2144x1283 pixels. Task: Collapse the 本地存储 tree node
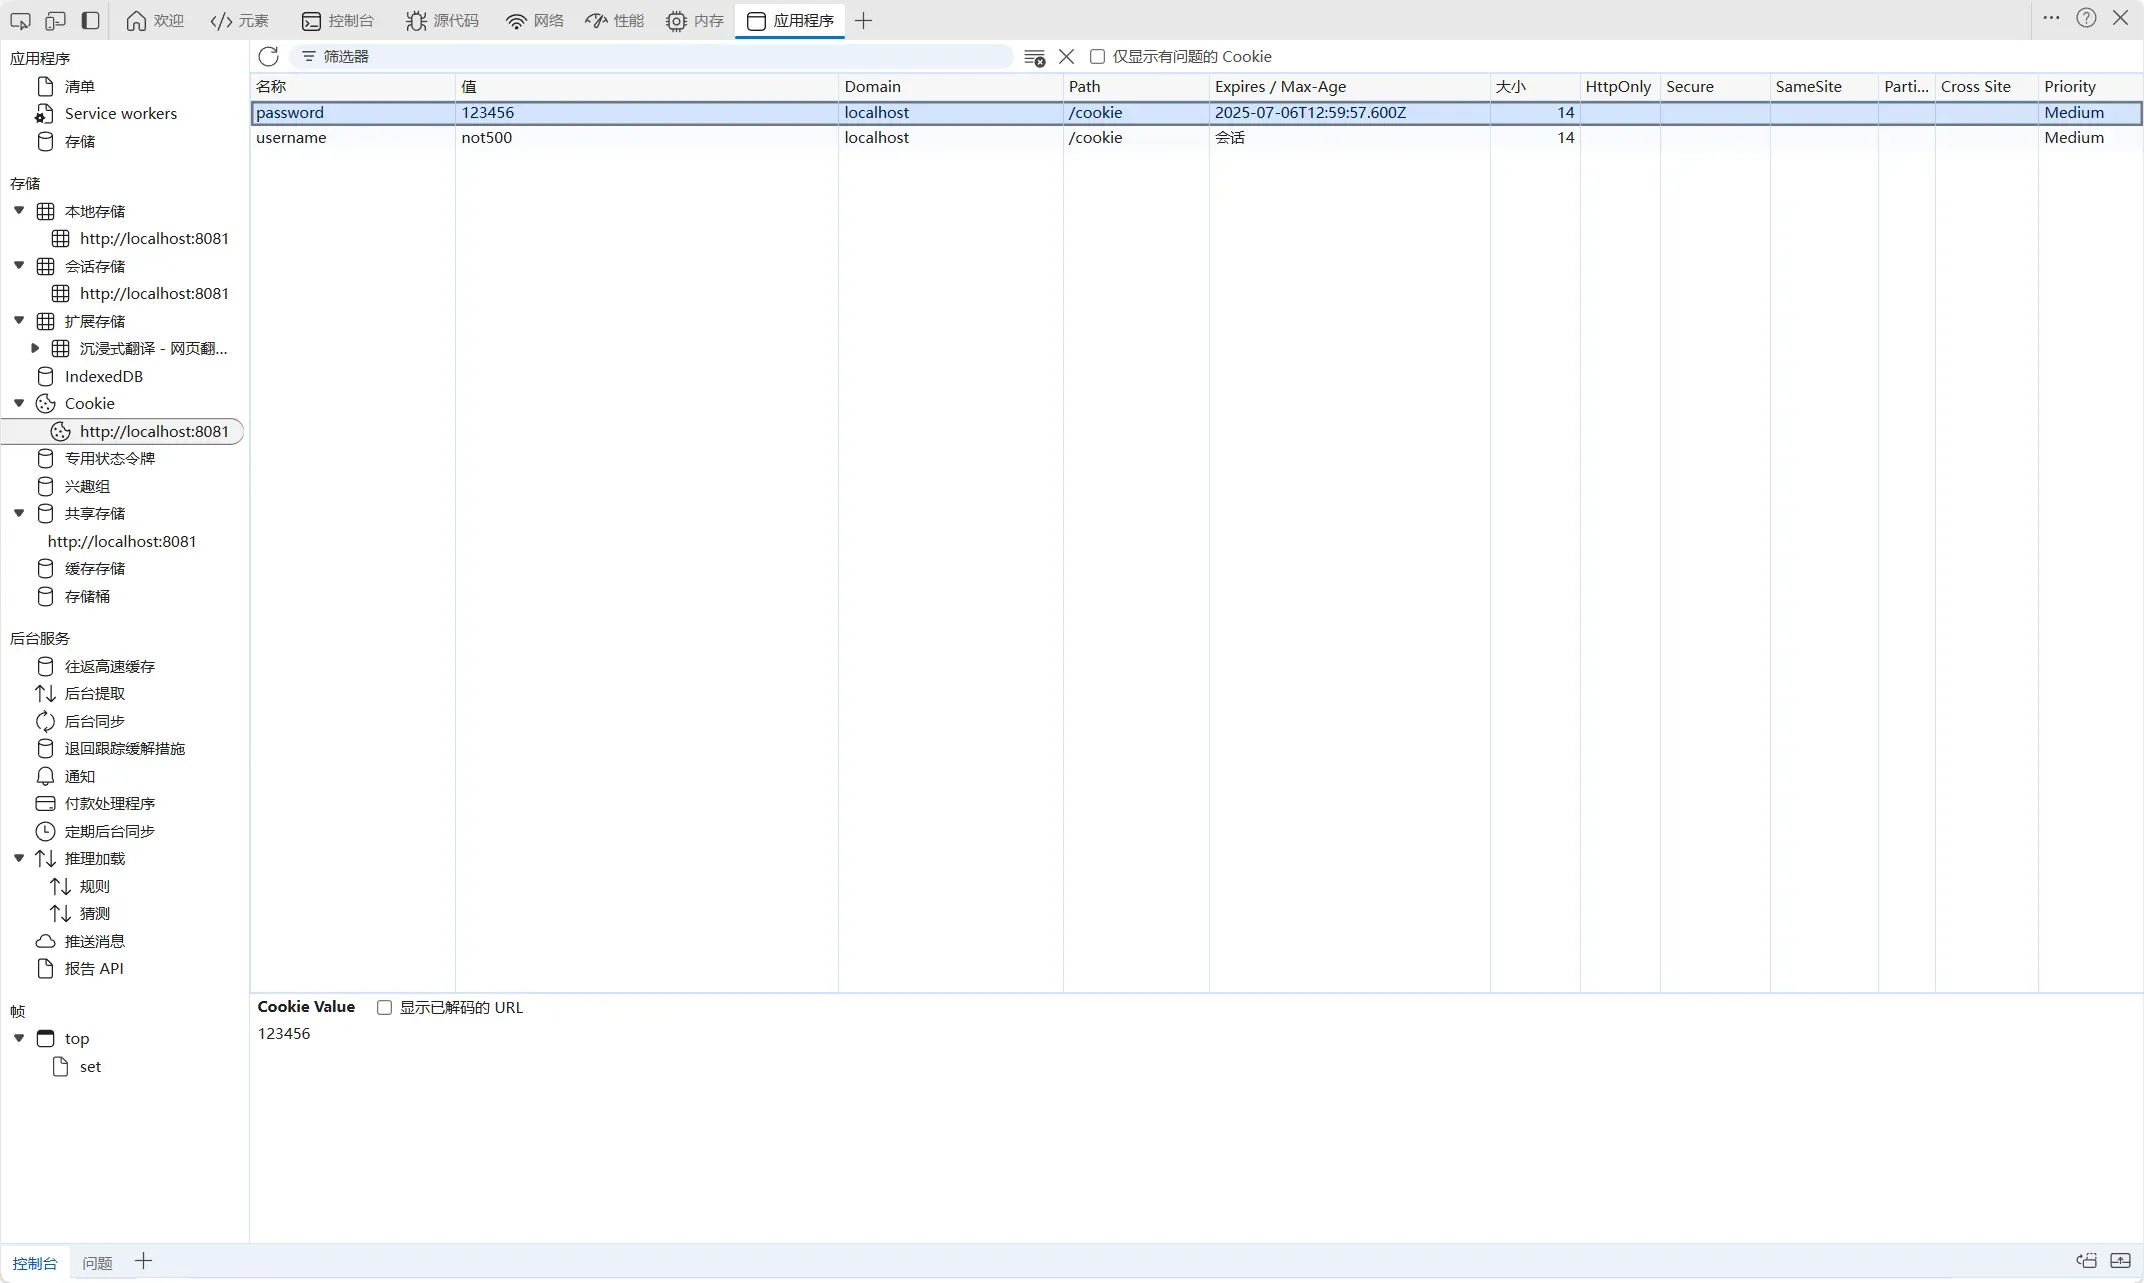(19, 211)
